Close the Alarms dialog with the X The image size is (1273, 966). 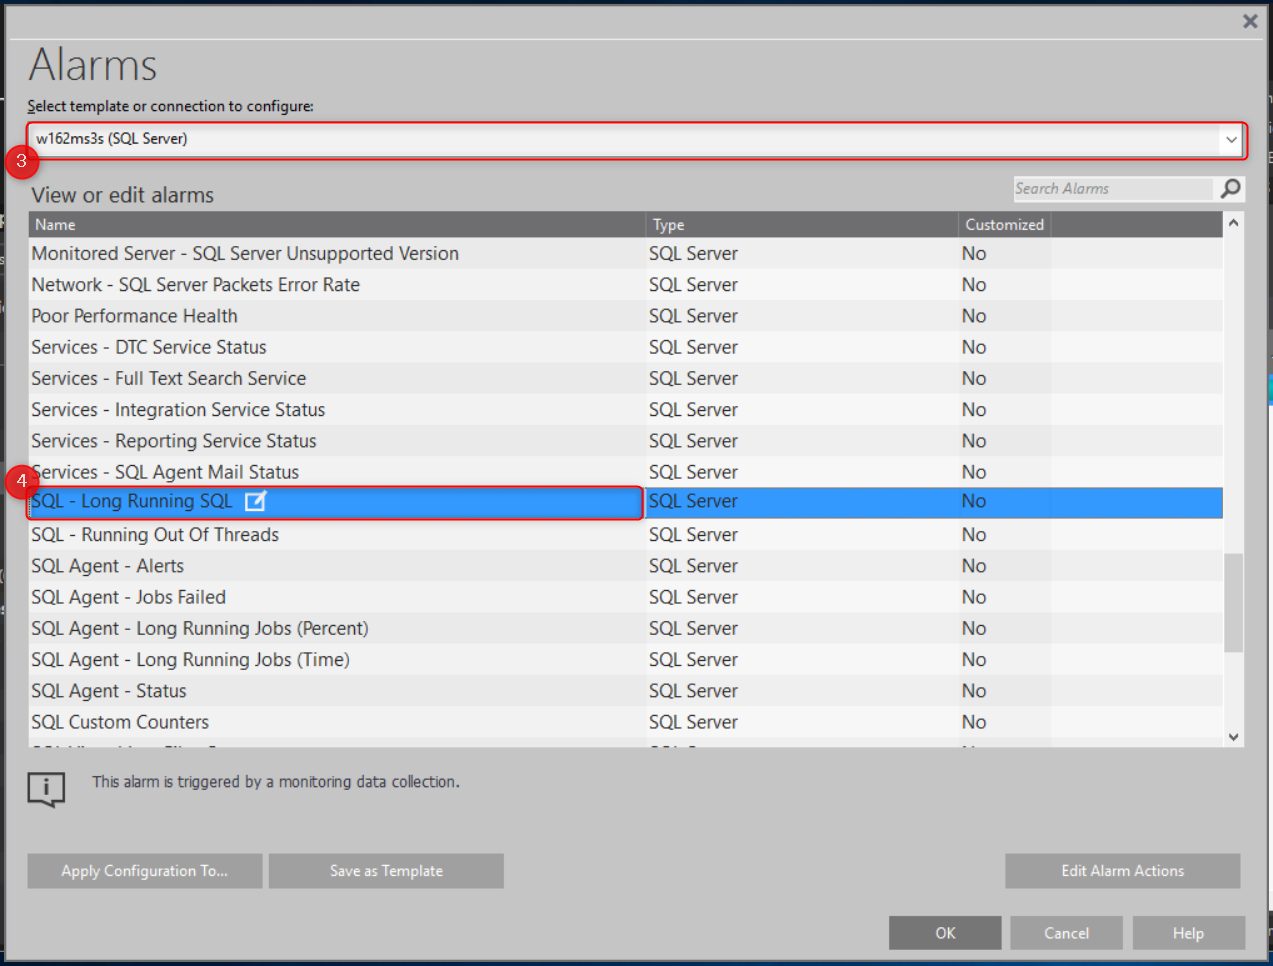1249,20
